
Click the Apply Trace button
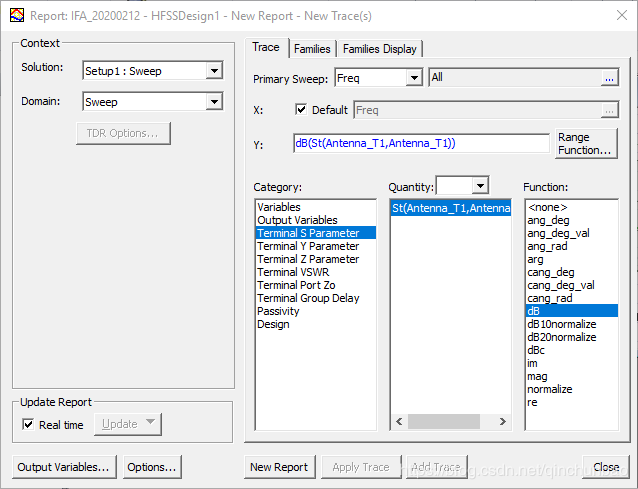pyautogui.click(x=361, y=467)
